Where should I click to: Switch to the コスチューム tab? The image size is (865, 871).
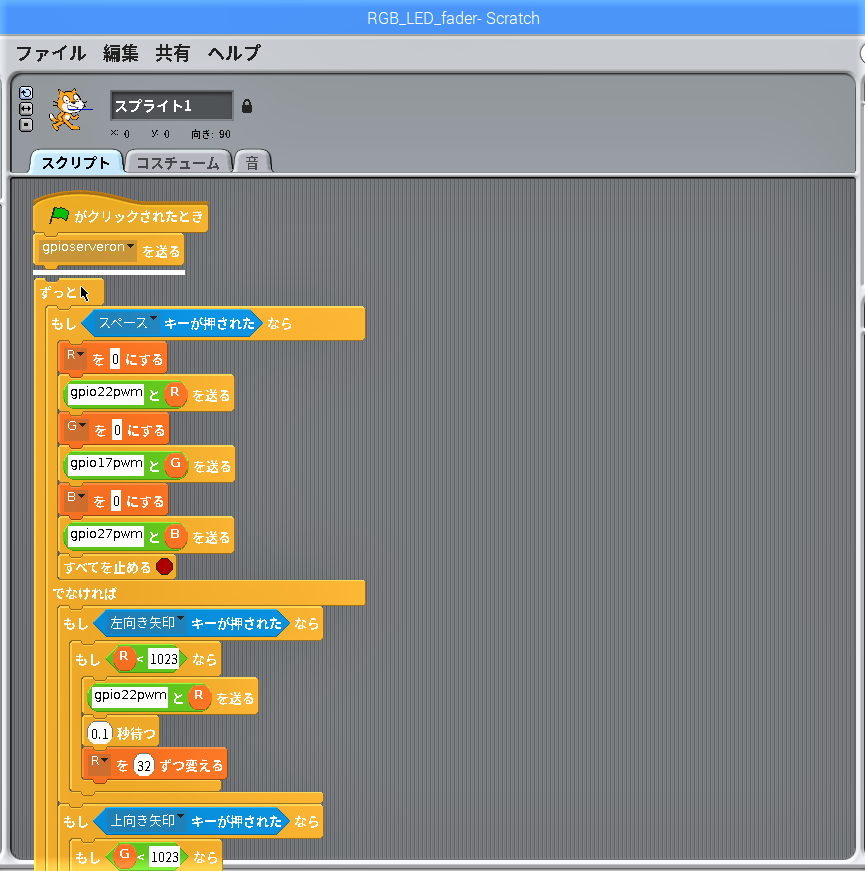(178, 163)
